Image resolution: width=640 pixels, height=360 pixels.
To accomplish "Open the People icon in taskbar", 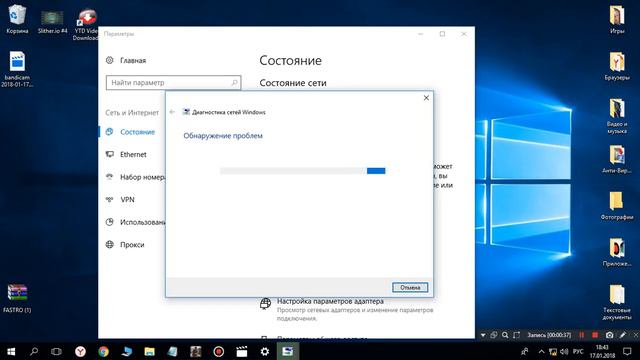I will (x=525, y=351).
